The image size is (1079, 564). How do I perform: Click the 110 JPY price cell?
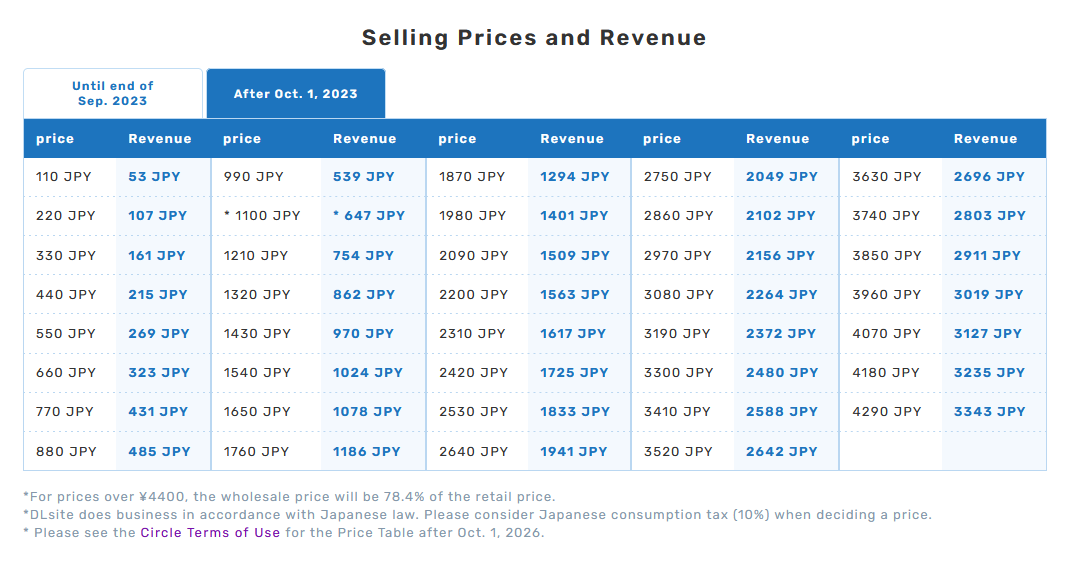(63, 177)
